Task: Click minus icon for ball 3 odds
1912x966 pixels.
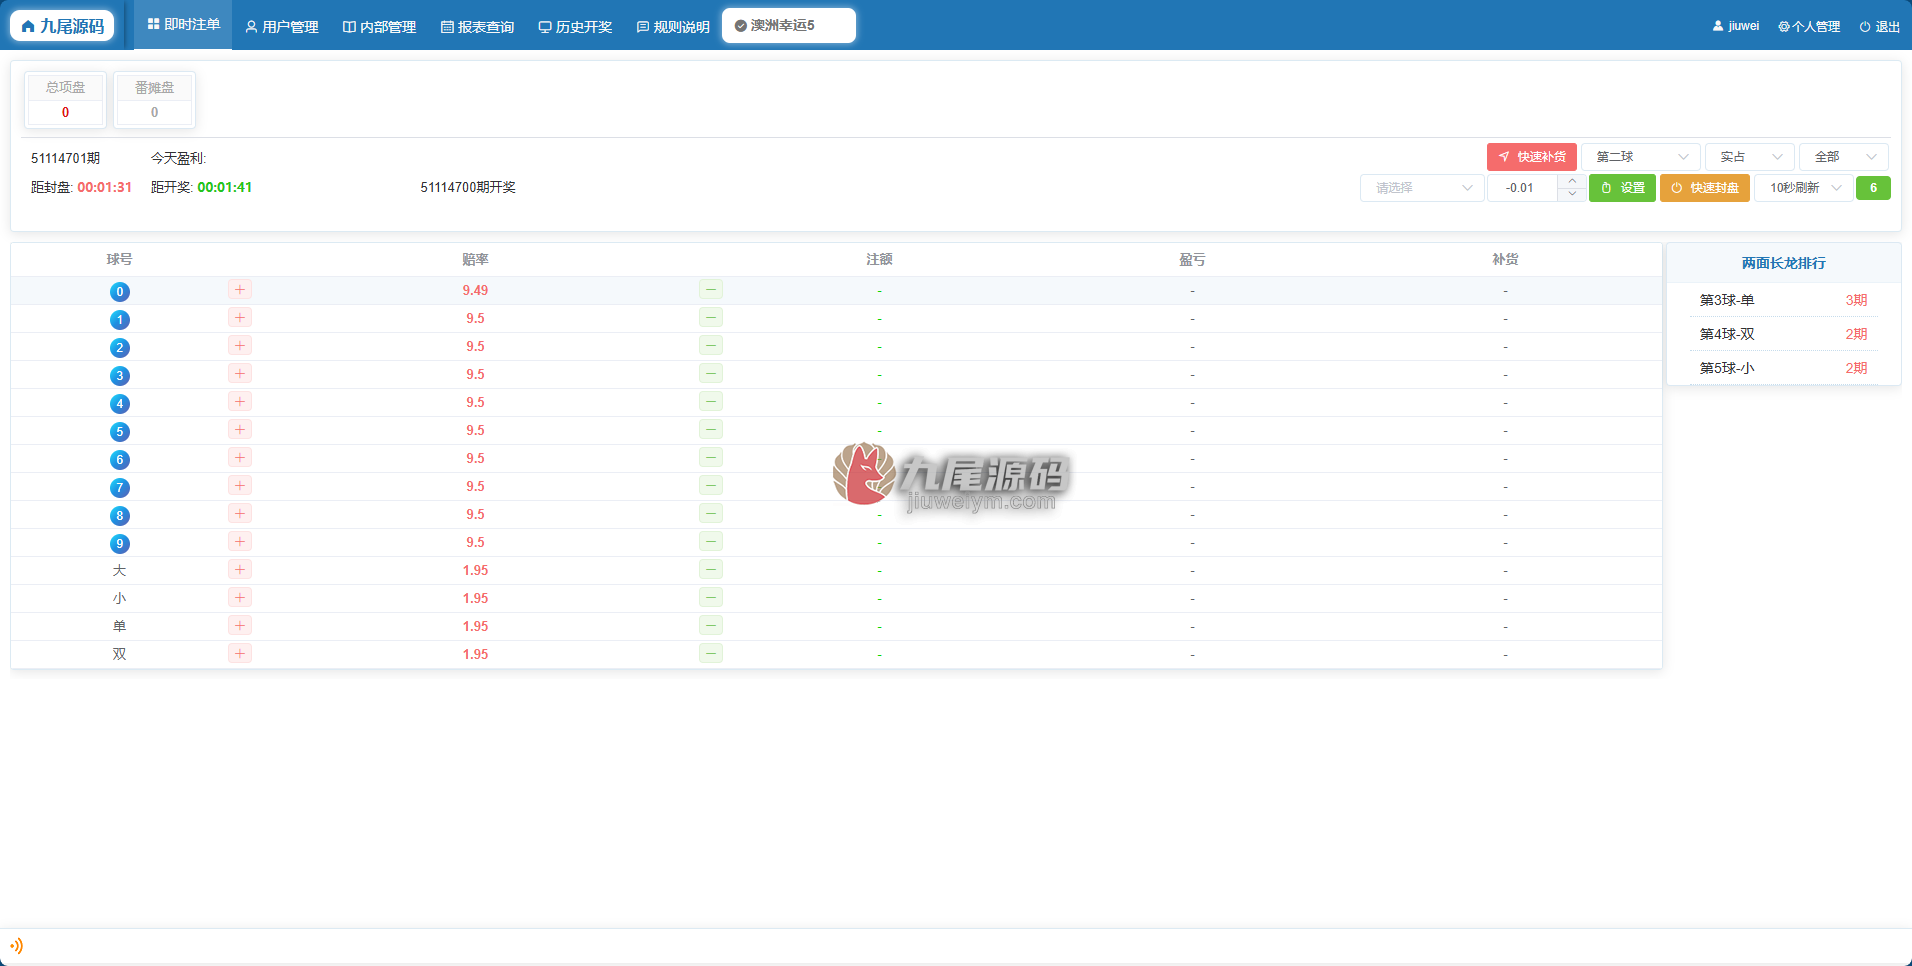Action: pos(711,374)
